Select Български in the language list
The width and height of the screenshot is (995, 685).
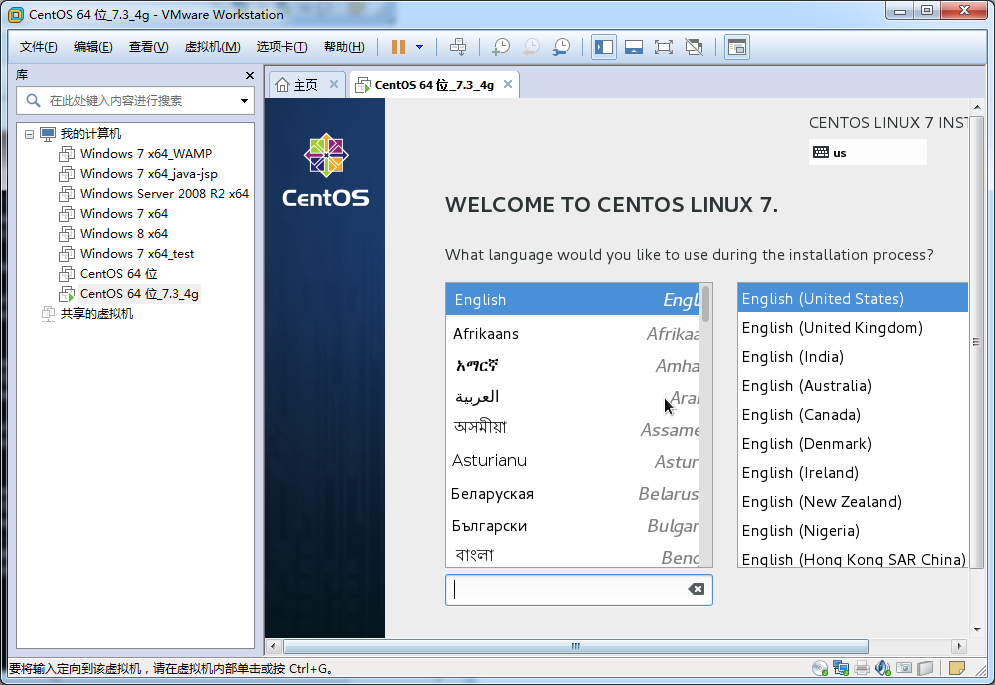[x=572, y=526]
